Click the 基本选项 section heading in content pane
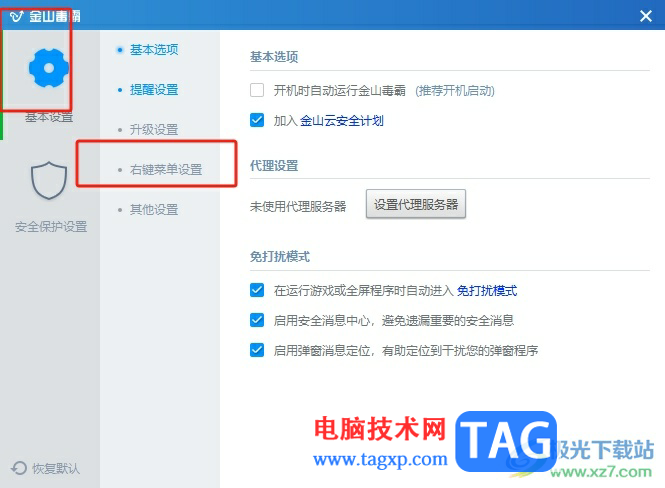This screenshot has height=488, width=665. [274, 57]
